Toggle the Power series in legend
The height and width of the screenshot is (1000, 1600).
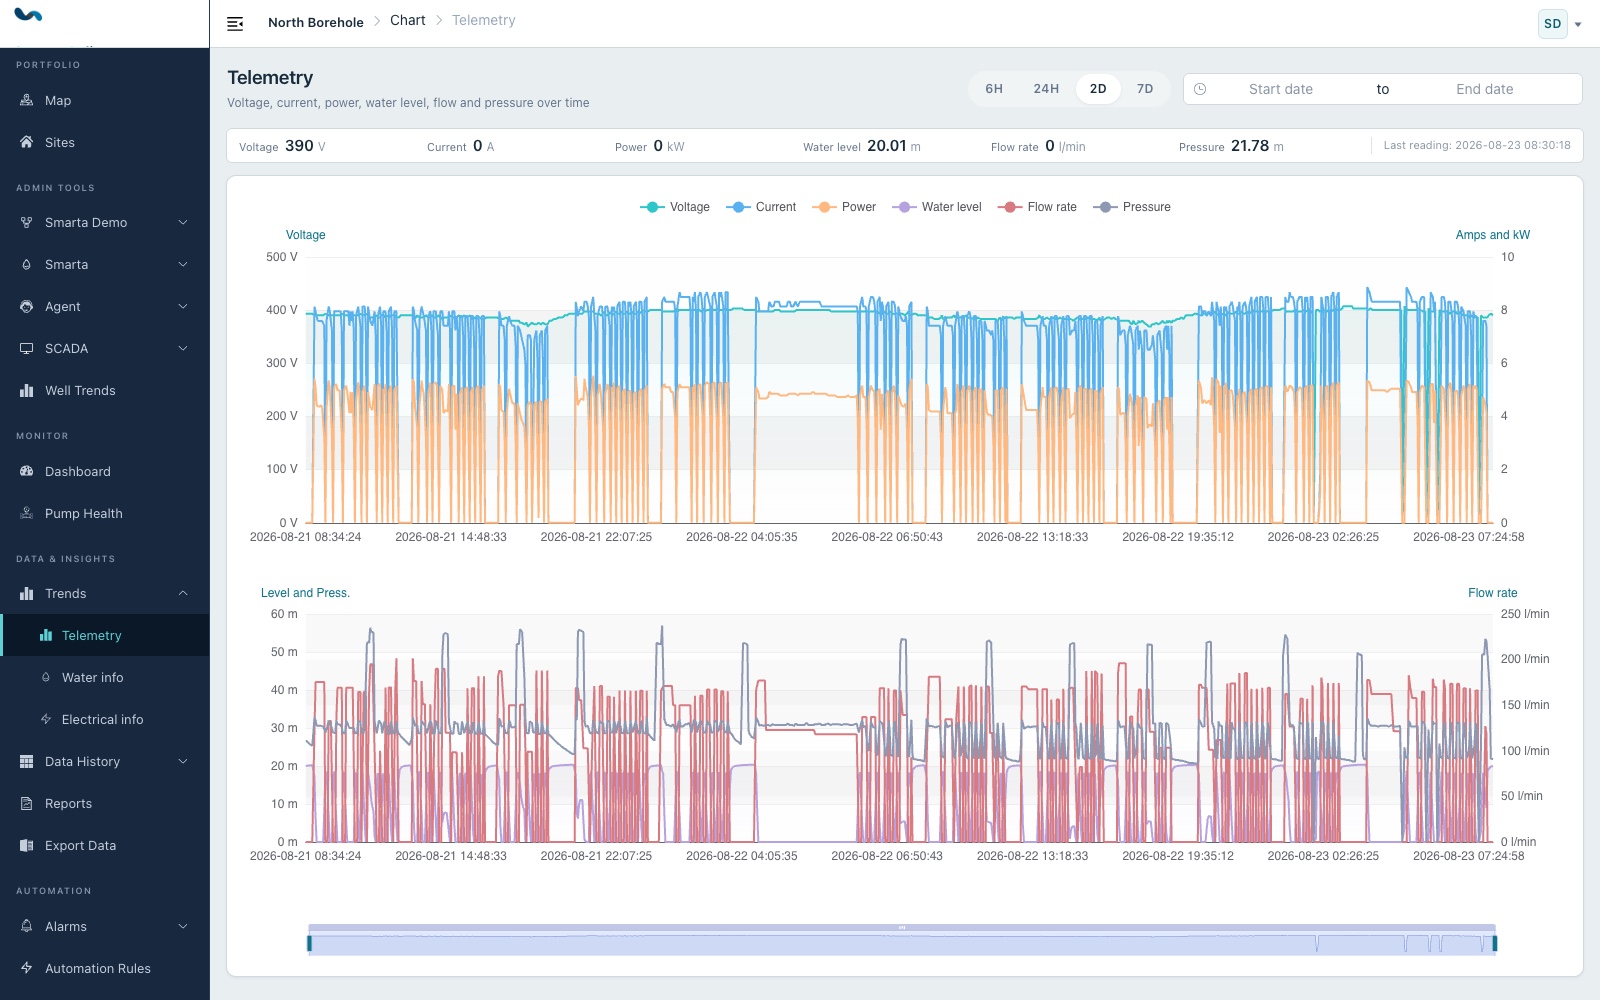844,207
